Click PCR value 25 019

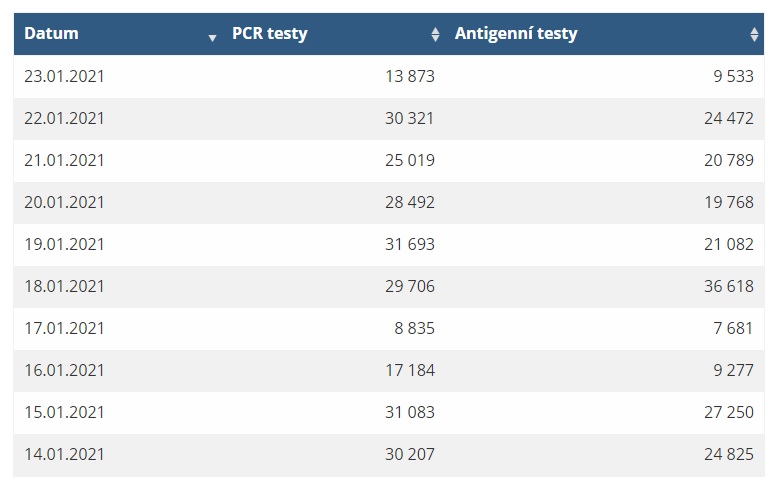point(410,160)
